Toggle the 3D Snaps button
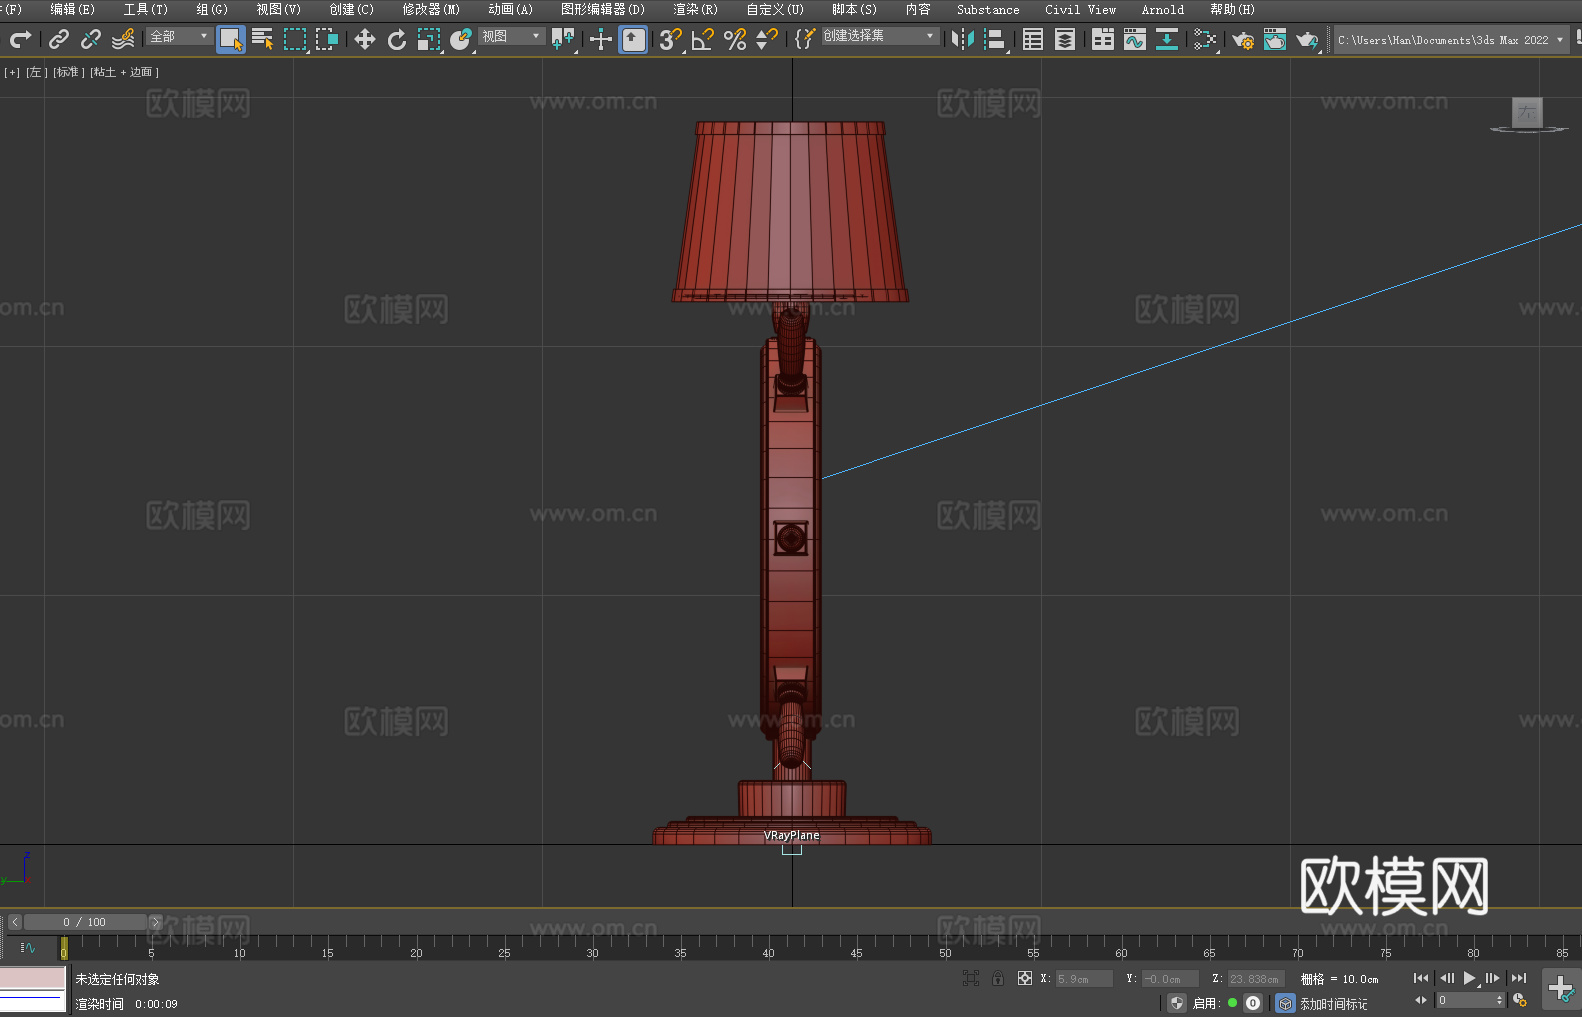The height and width of the screenshot is (1017, 1582). tap(670, 39)
